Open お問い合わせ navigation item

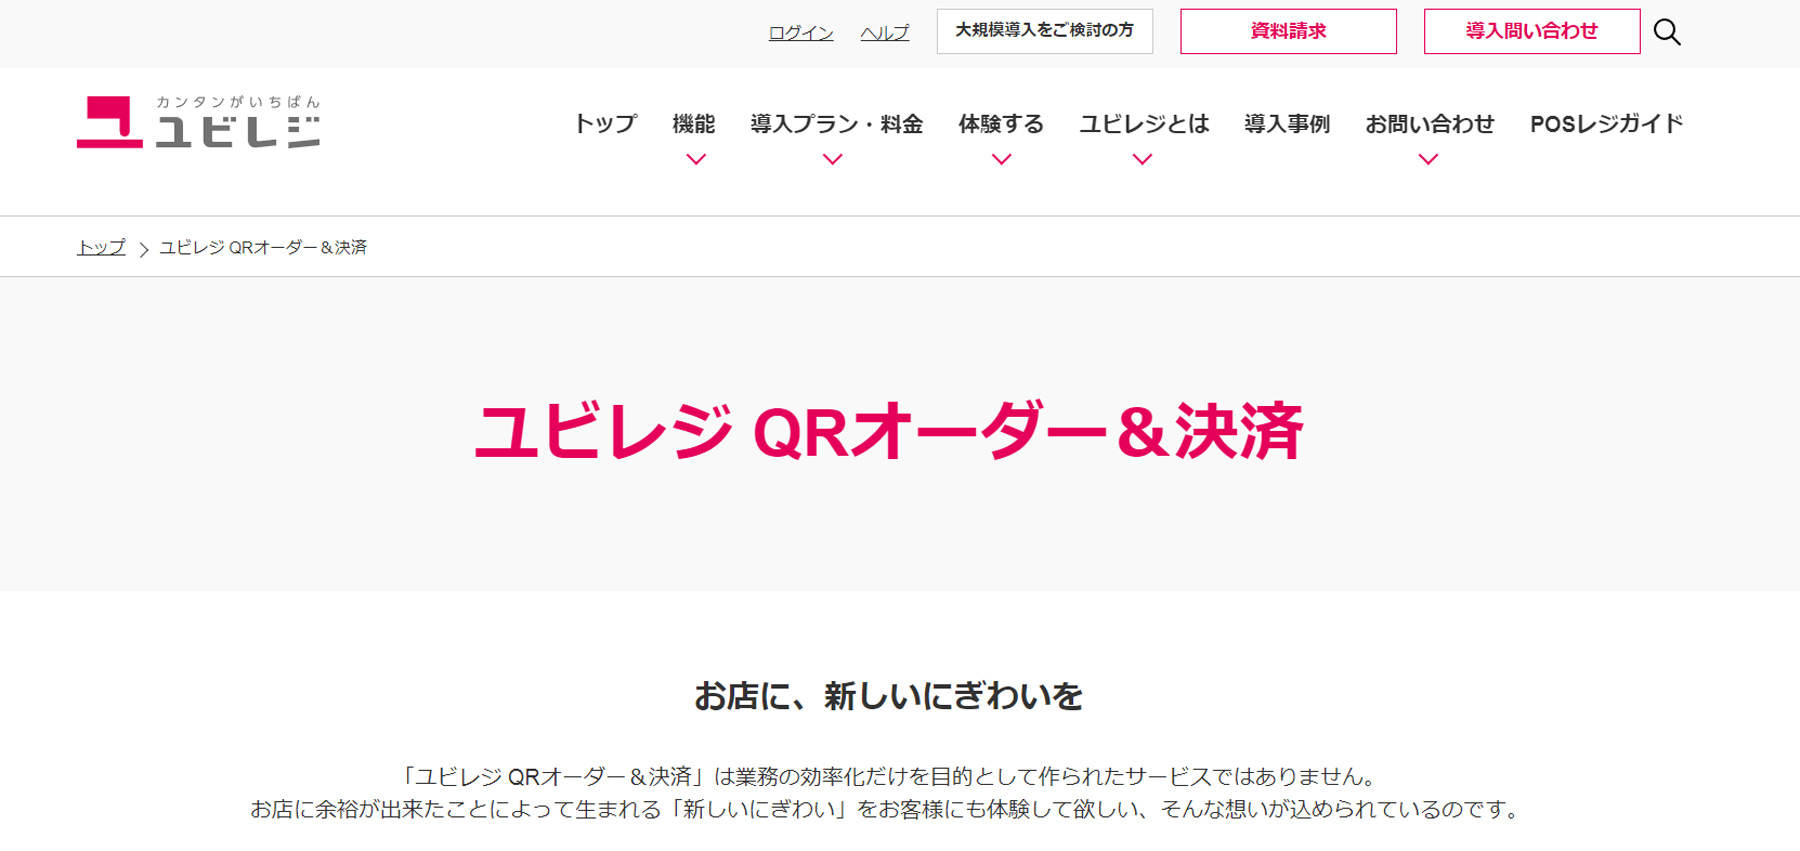point(1430,124)
